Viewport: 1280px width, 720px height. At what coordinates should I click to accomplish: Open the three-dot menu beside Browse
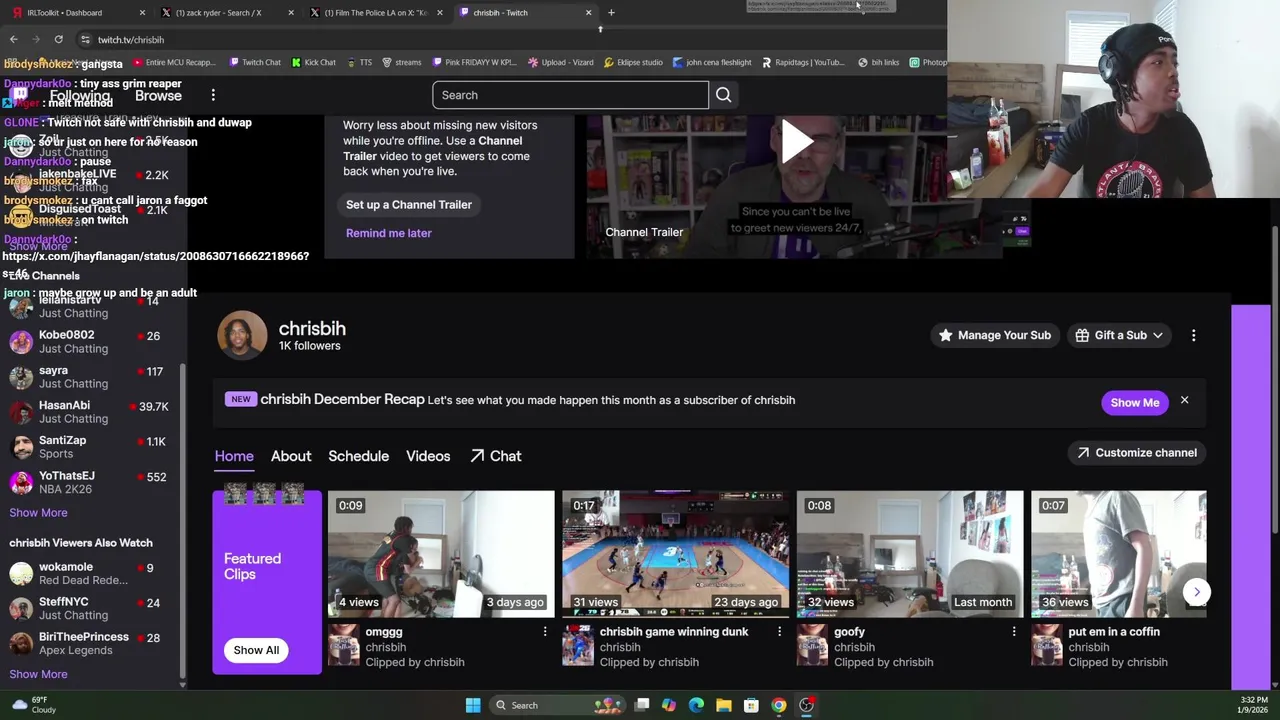pos(213,95)
